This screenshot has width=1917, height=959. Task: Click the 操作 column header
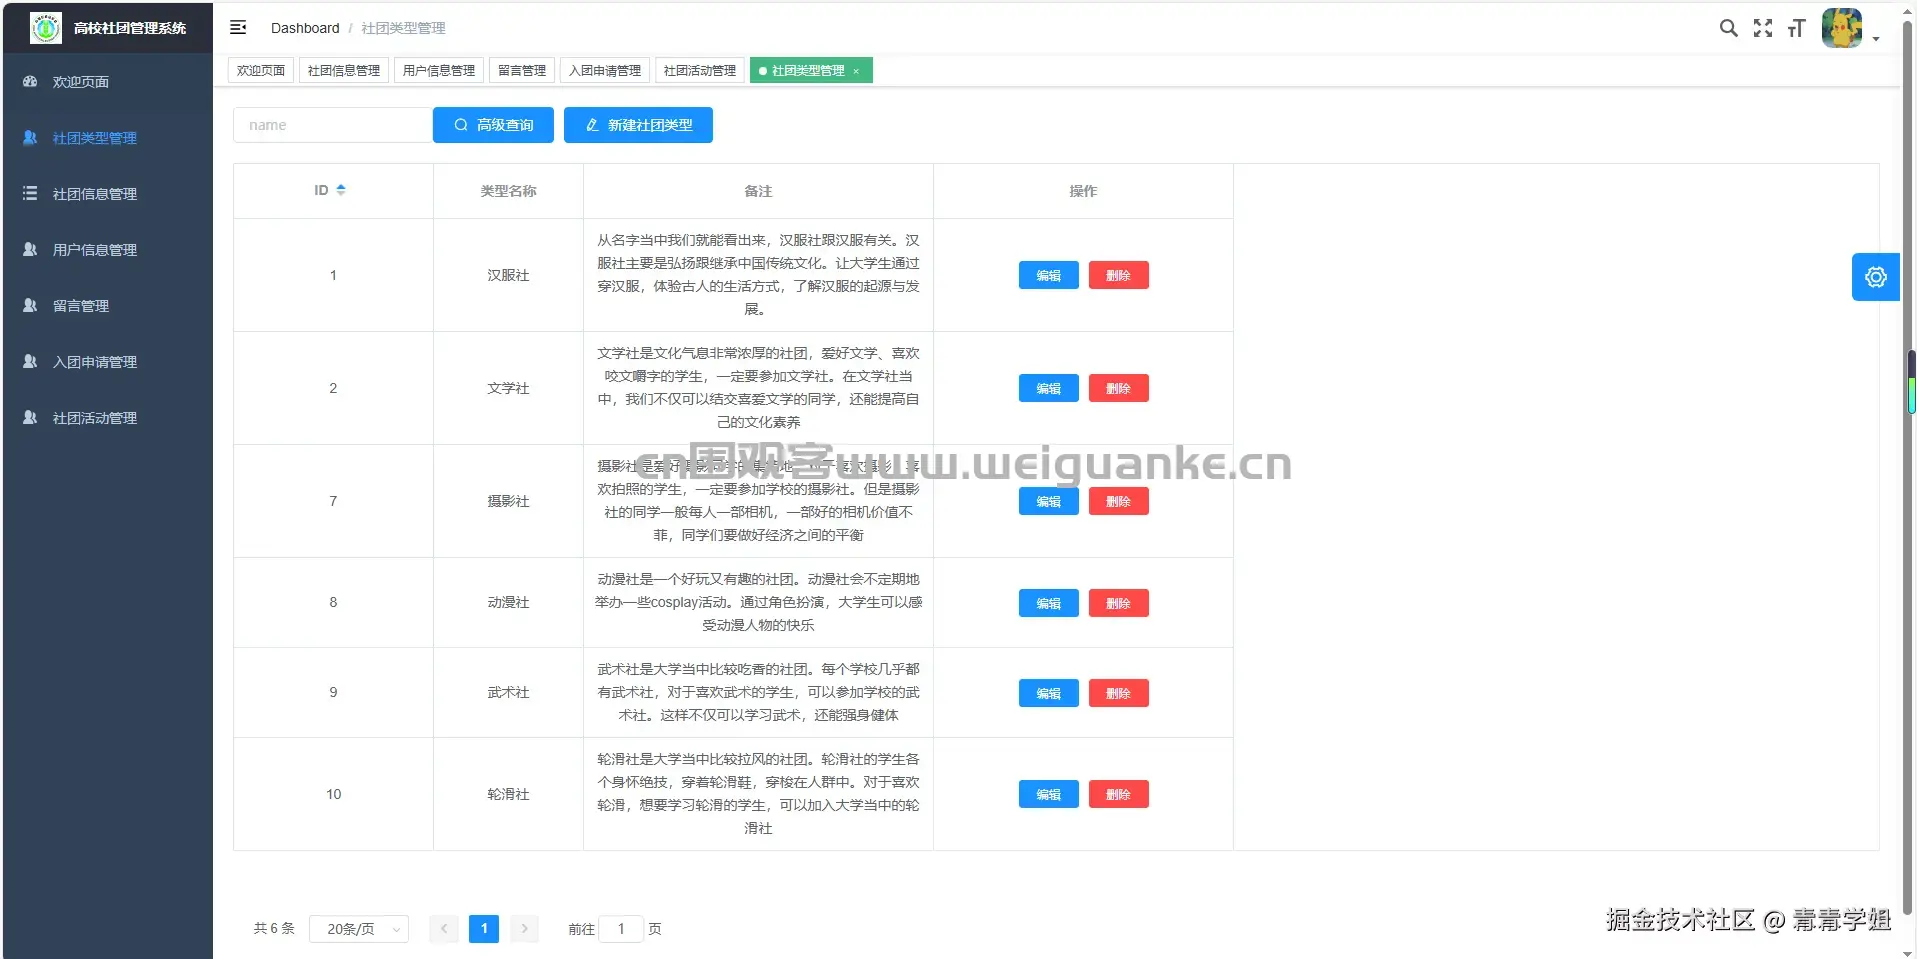[x=1083, y=191]
